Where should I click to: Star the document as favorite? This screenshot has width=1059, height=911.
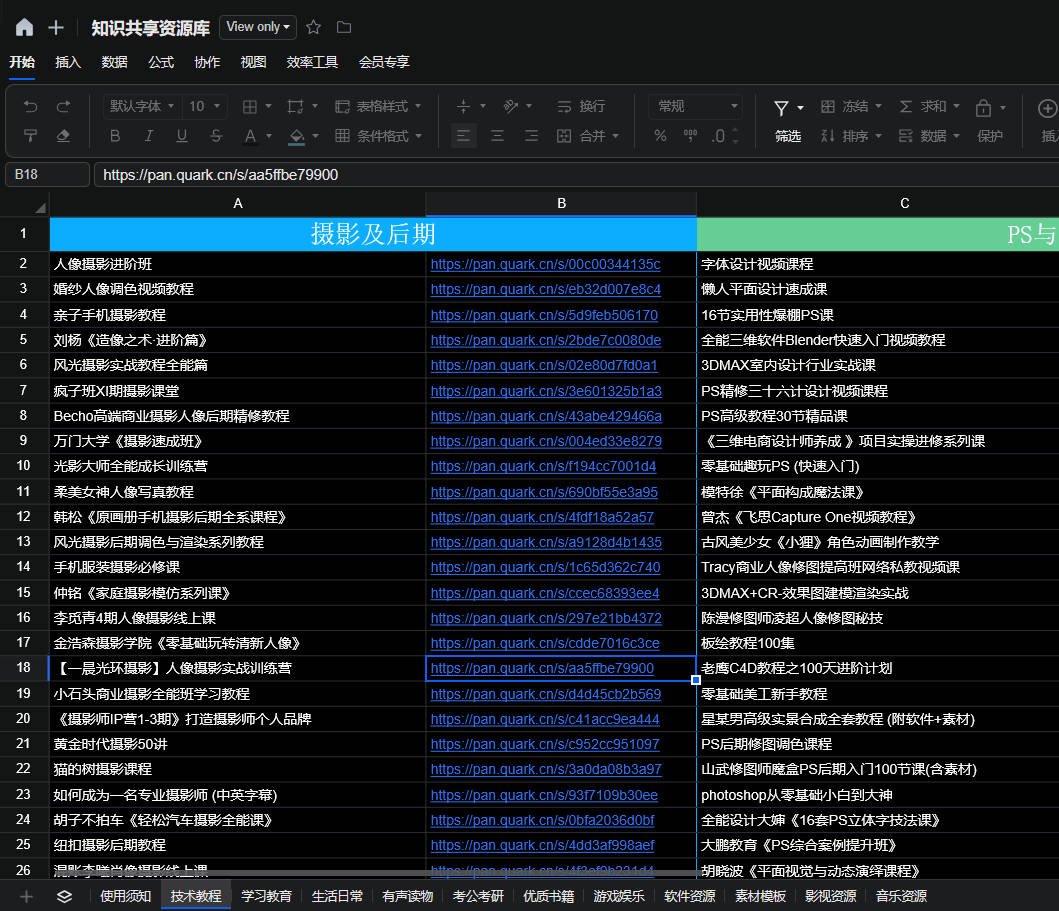[313, 27]
